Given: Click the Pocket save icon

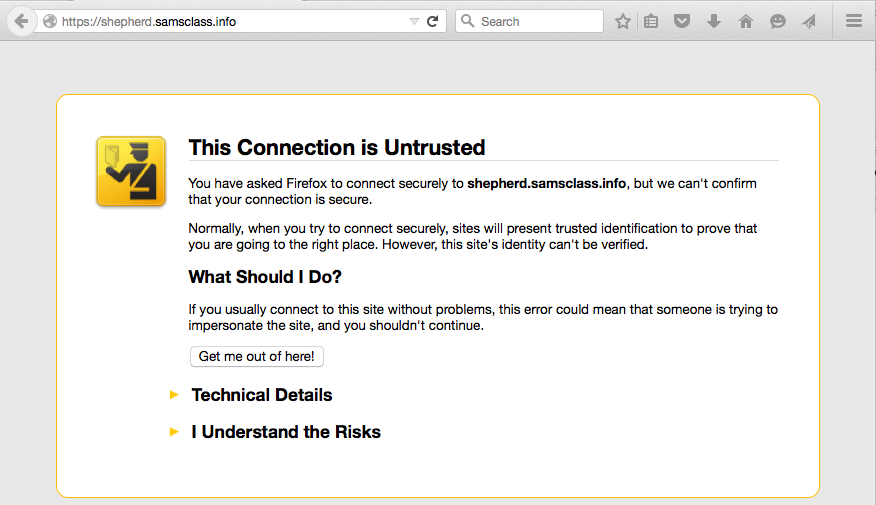Looking at the screenshot, I should [682, 21].
